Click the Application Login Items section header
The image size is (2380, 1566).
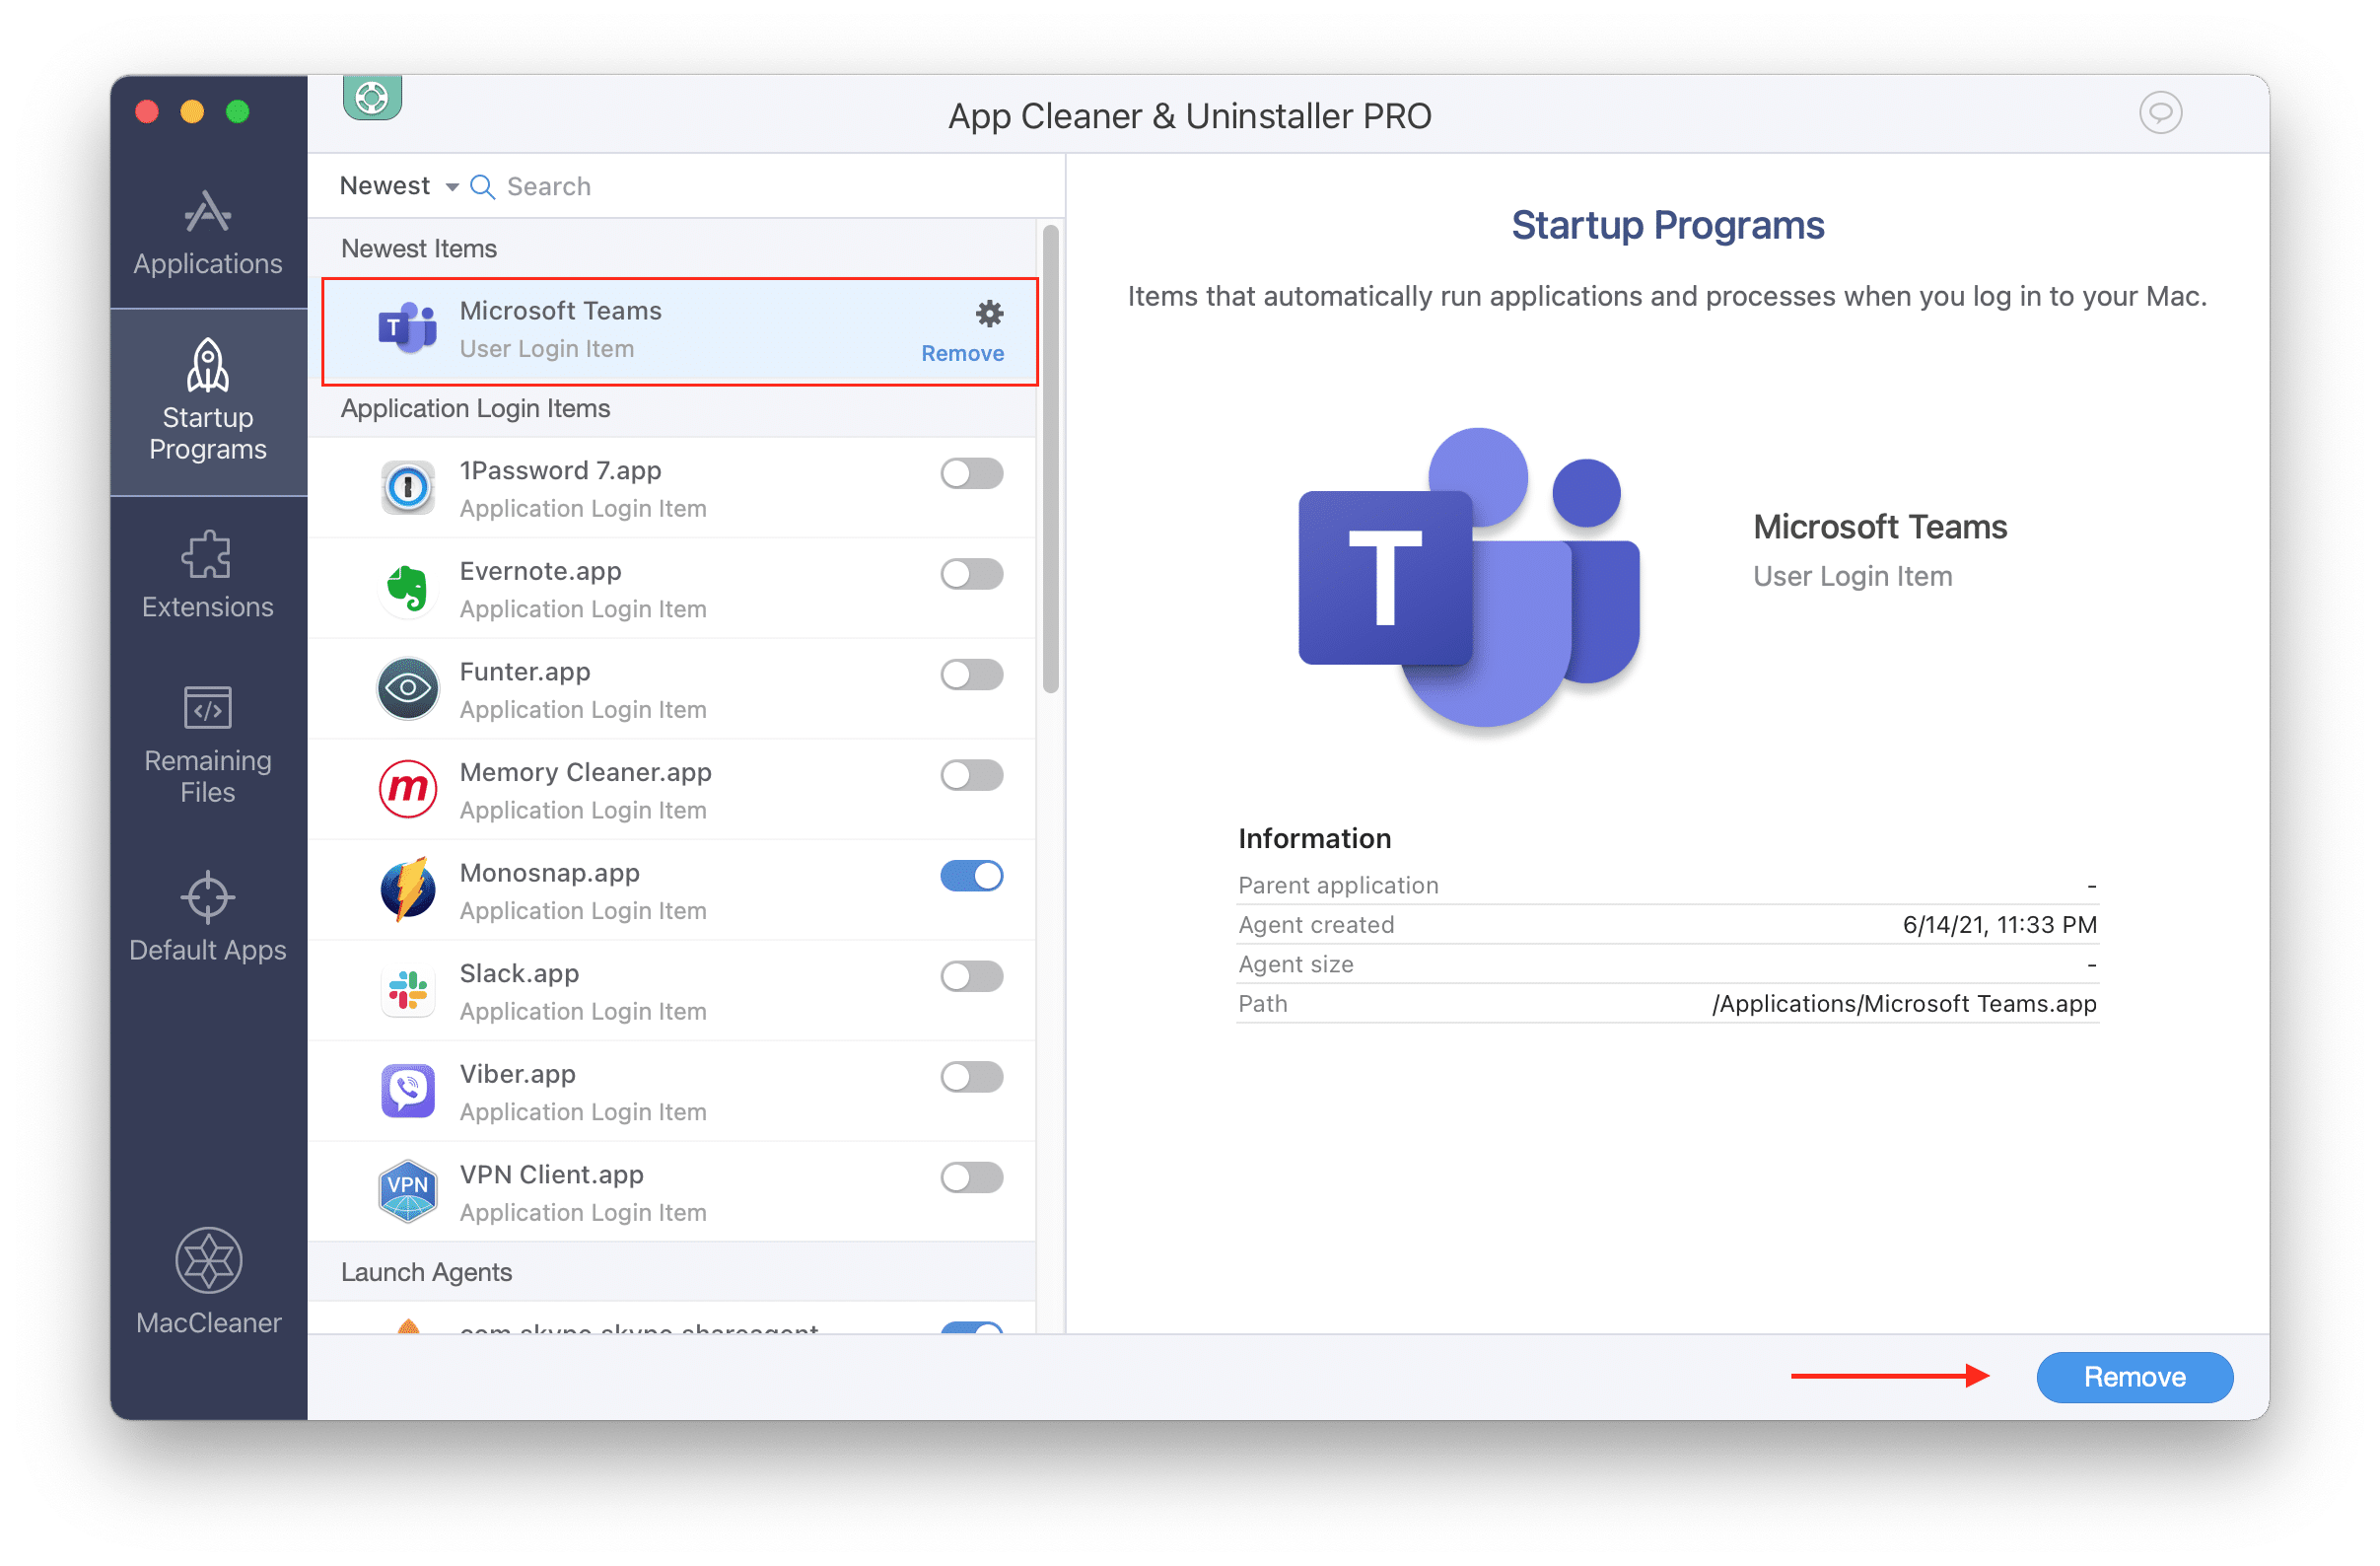(672, 409)
